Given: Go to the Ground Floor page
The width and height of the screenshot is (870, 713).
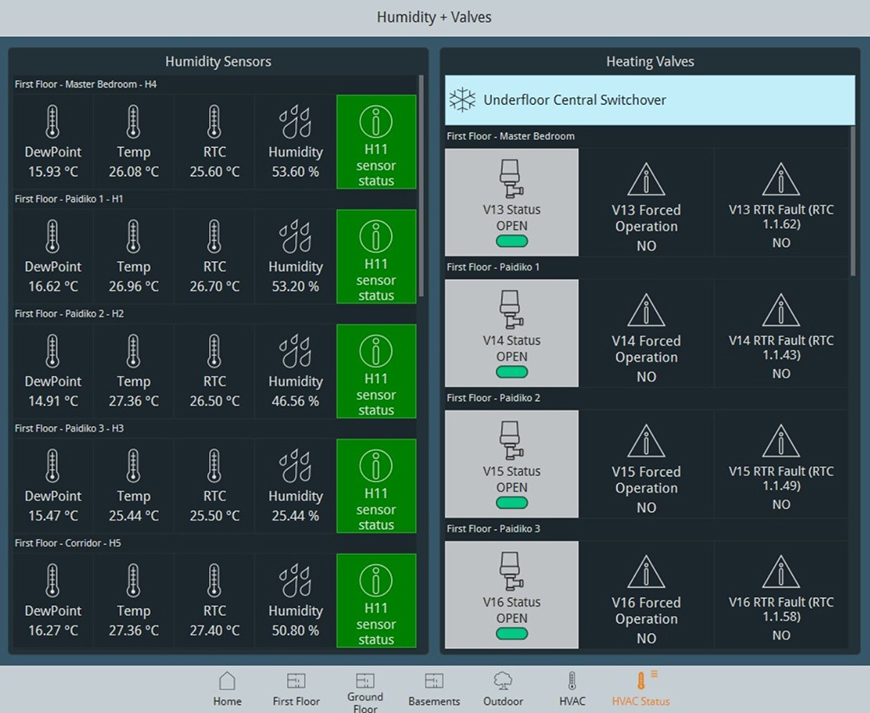Looking at the screenshot, I should tap(365, 688).
